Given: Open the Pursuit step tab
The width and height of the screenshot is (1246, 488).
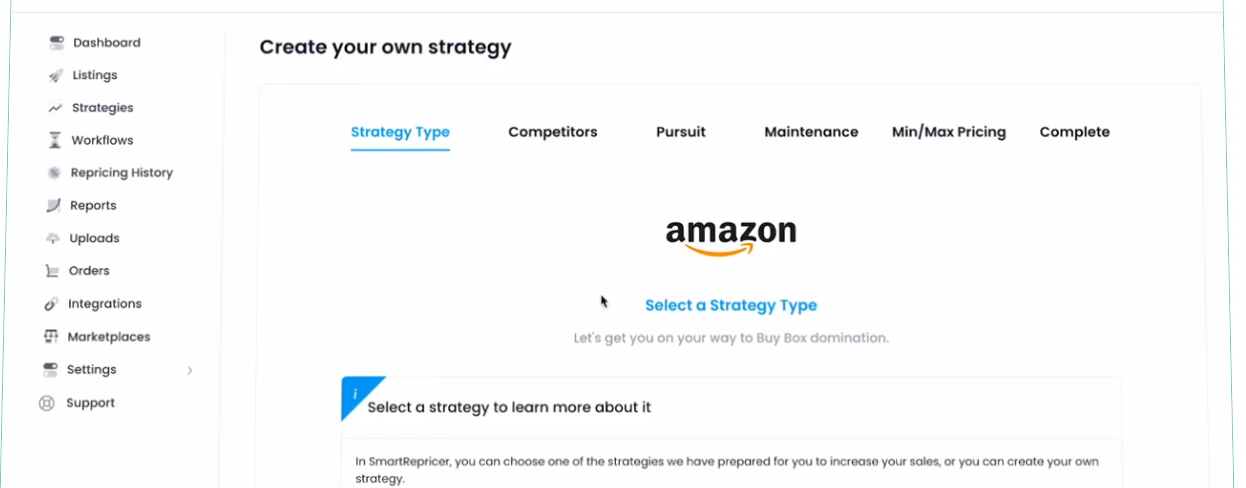Looking at the screenshot, I should coord(680,132).
